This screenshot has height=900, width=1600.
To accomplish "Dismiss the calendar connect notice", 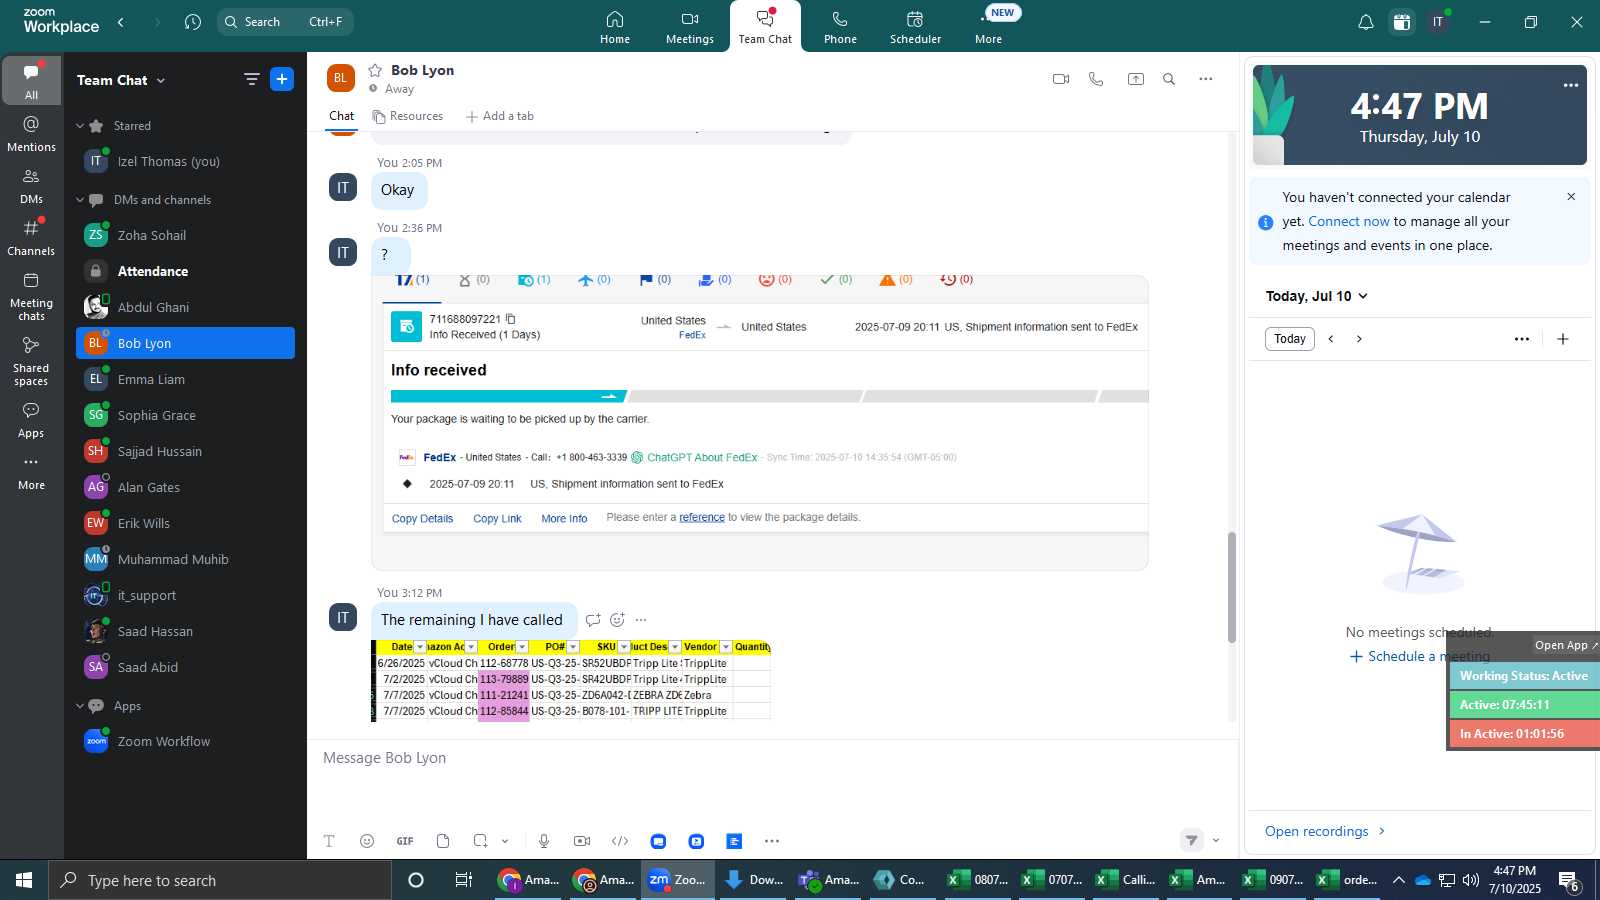I will 1571,197.
